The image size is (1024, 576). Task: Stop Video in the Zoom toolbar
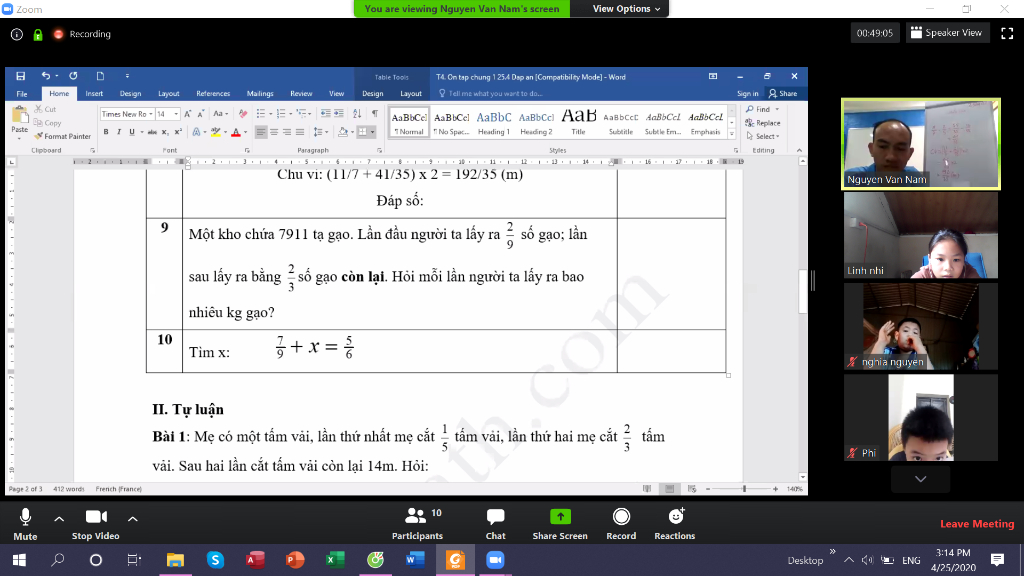(x=95, y=524)
